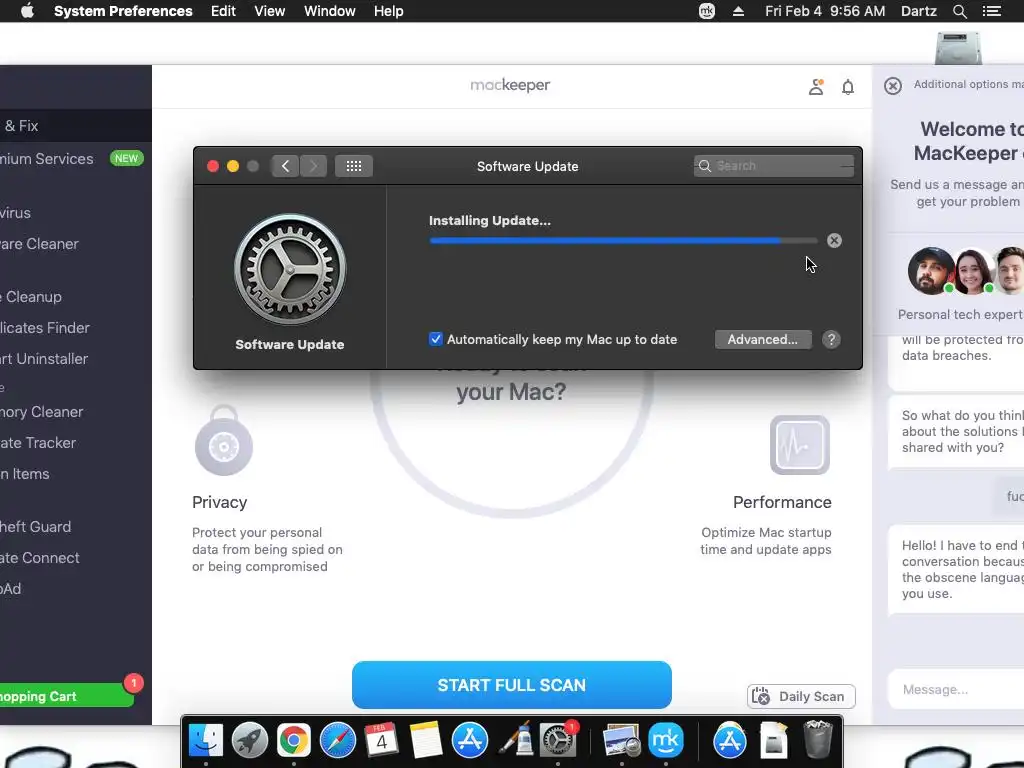Screen dimensions: 1024x768
Task: Open Calendar from the Dock
Action: [381, 741]
